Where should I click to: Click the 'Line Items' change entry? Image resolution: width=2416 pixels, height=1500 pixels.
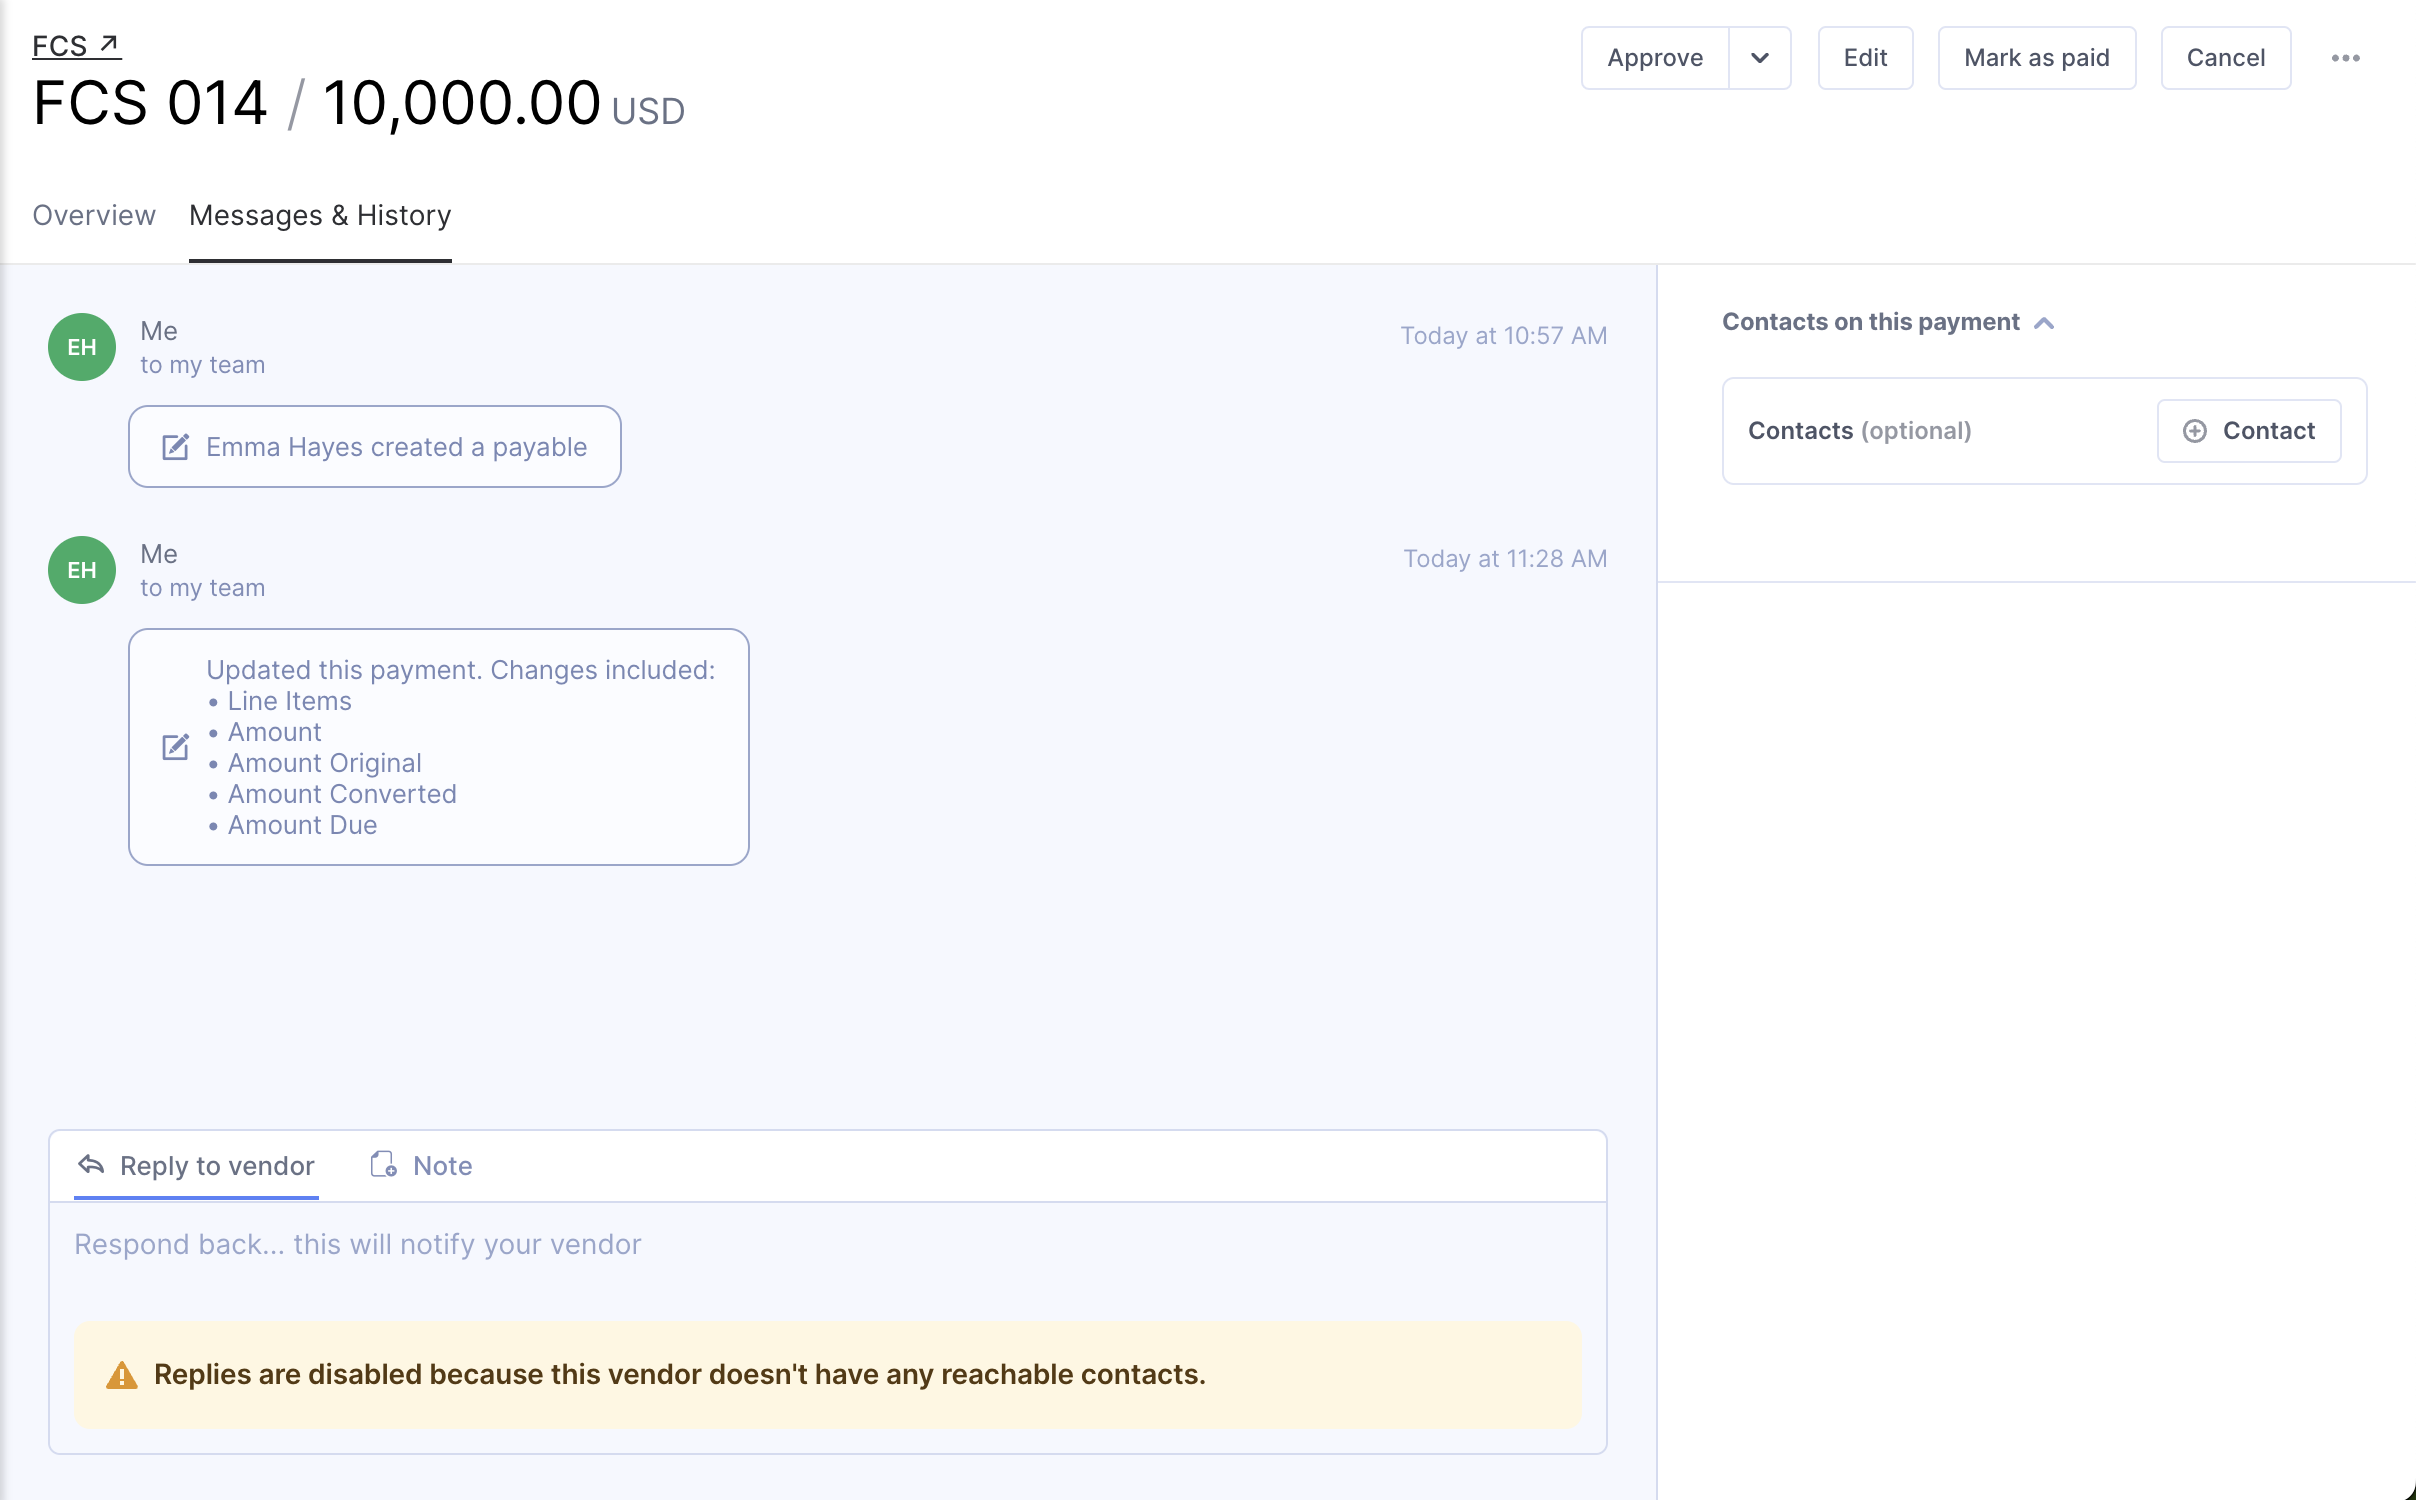289,701
